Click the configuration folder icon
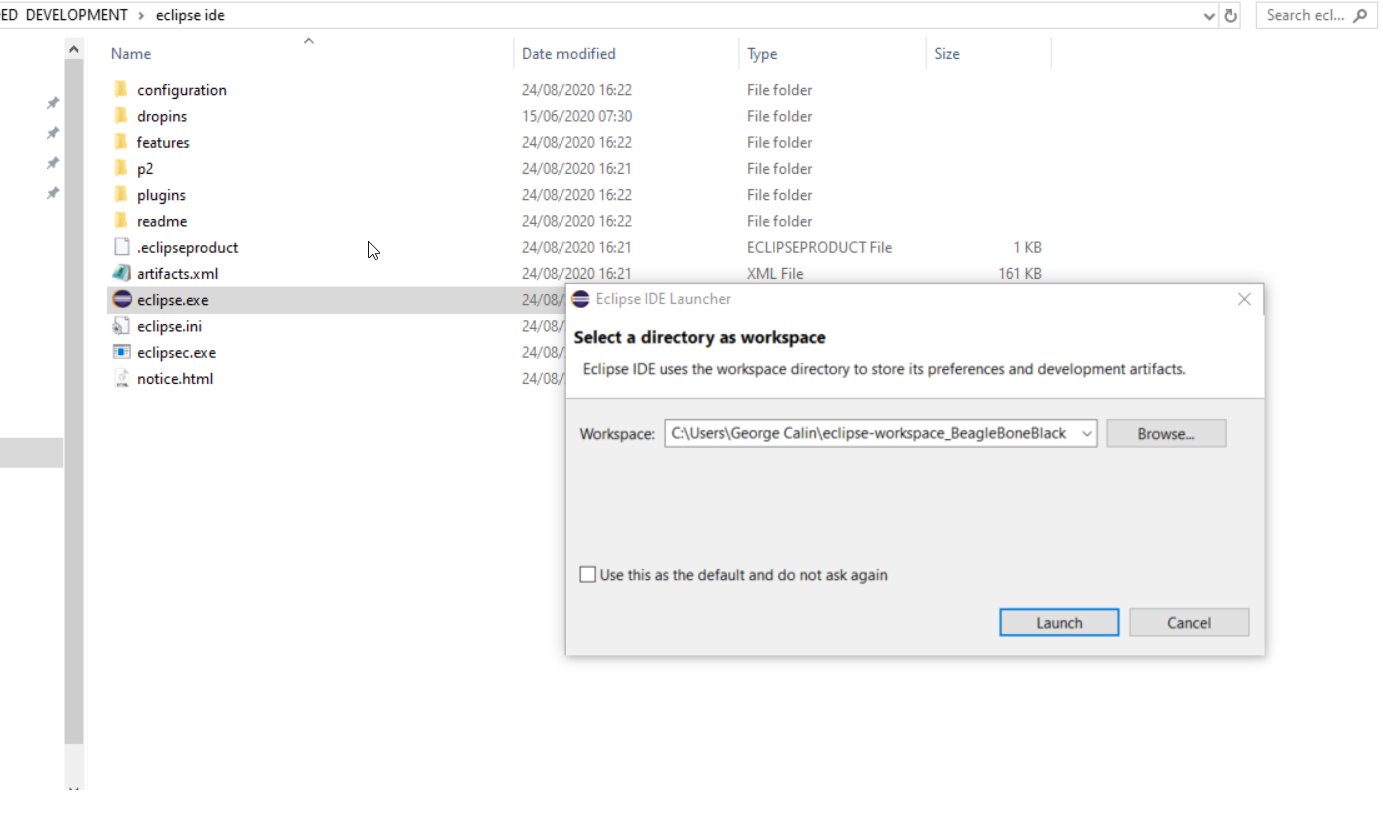 click(x=121, y=89)
